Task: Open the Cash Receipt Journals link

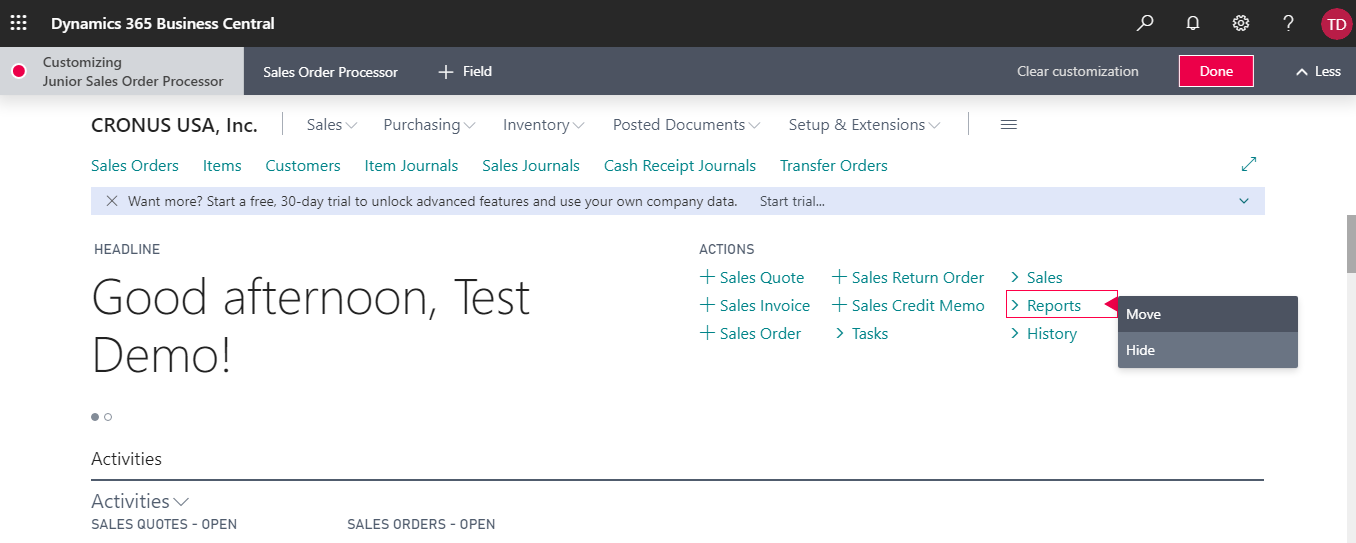Action: tap(680, 166)
